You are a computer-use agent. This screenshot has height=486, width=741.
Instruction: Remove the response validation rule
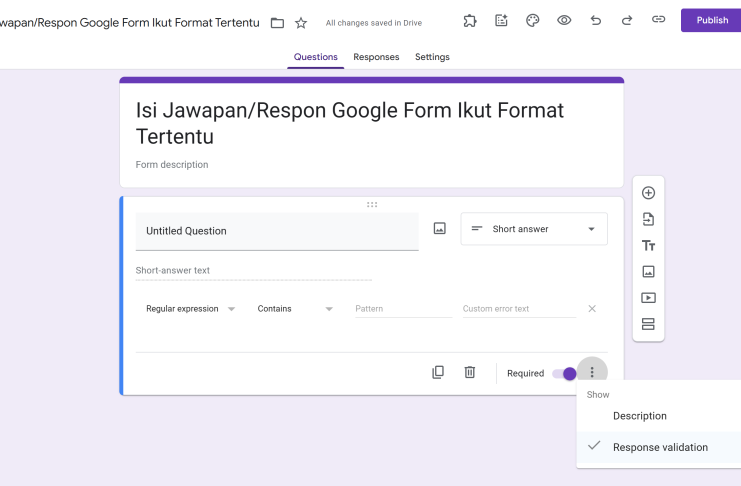pos(592,309)
